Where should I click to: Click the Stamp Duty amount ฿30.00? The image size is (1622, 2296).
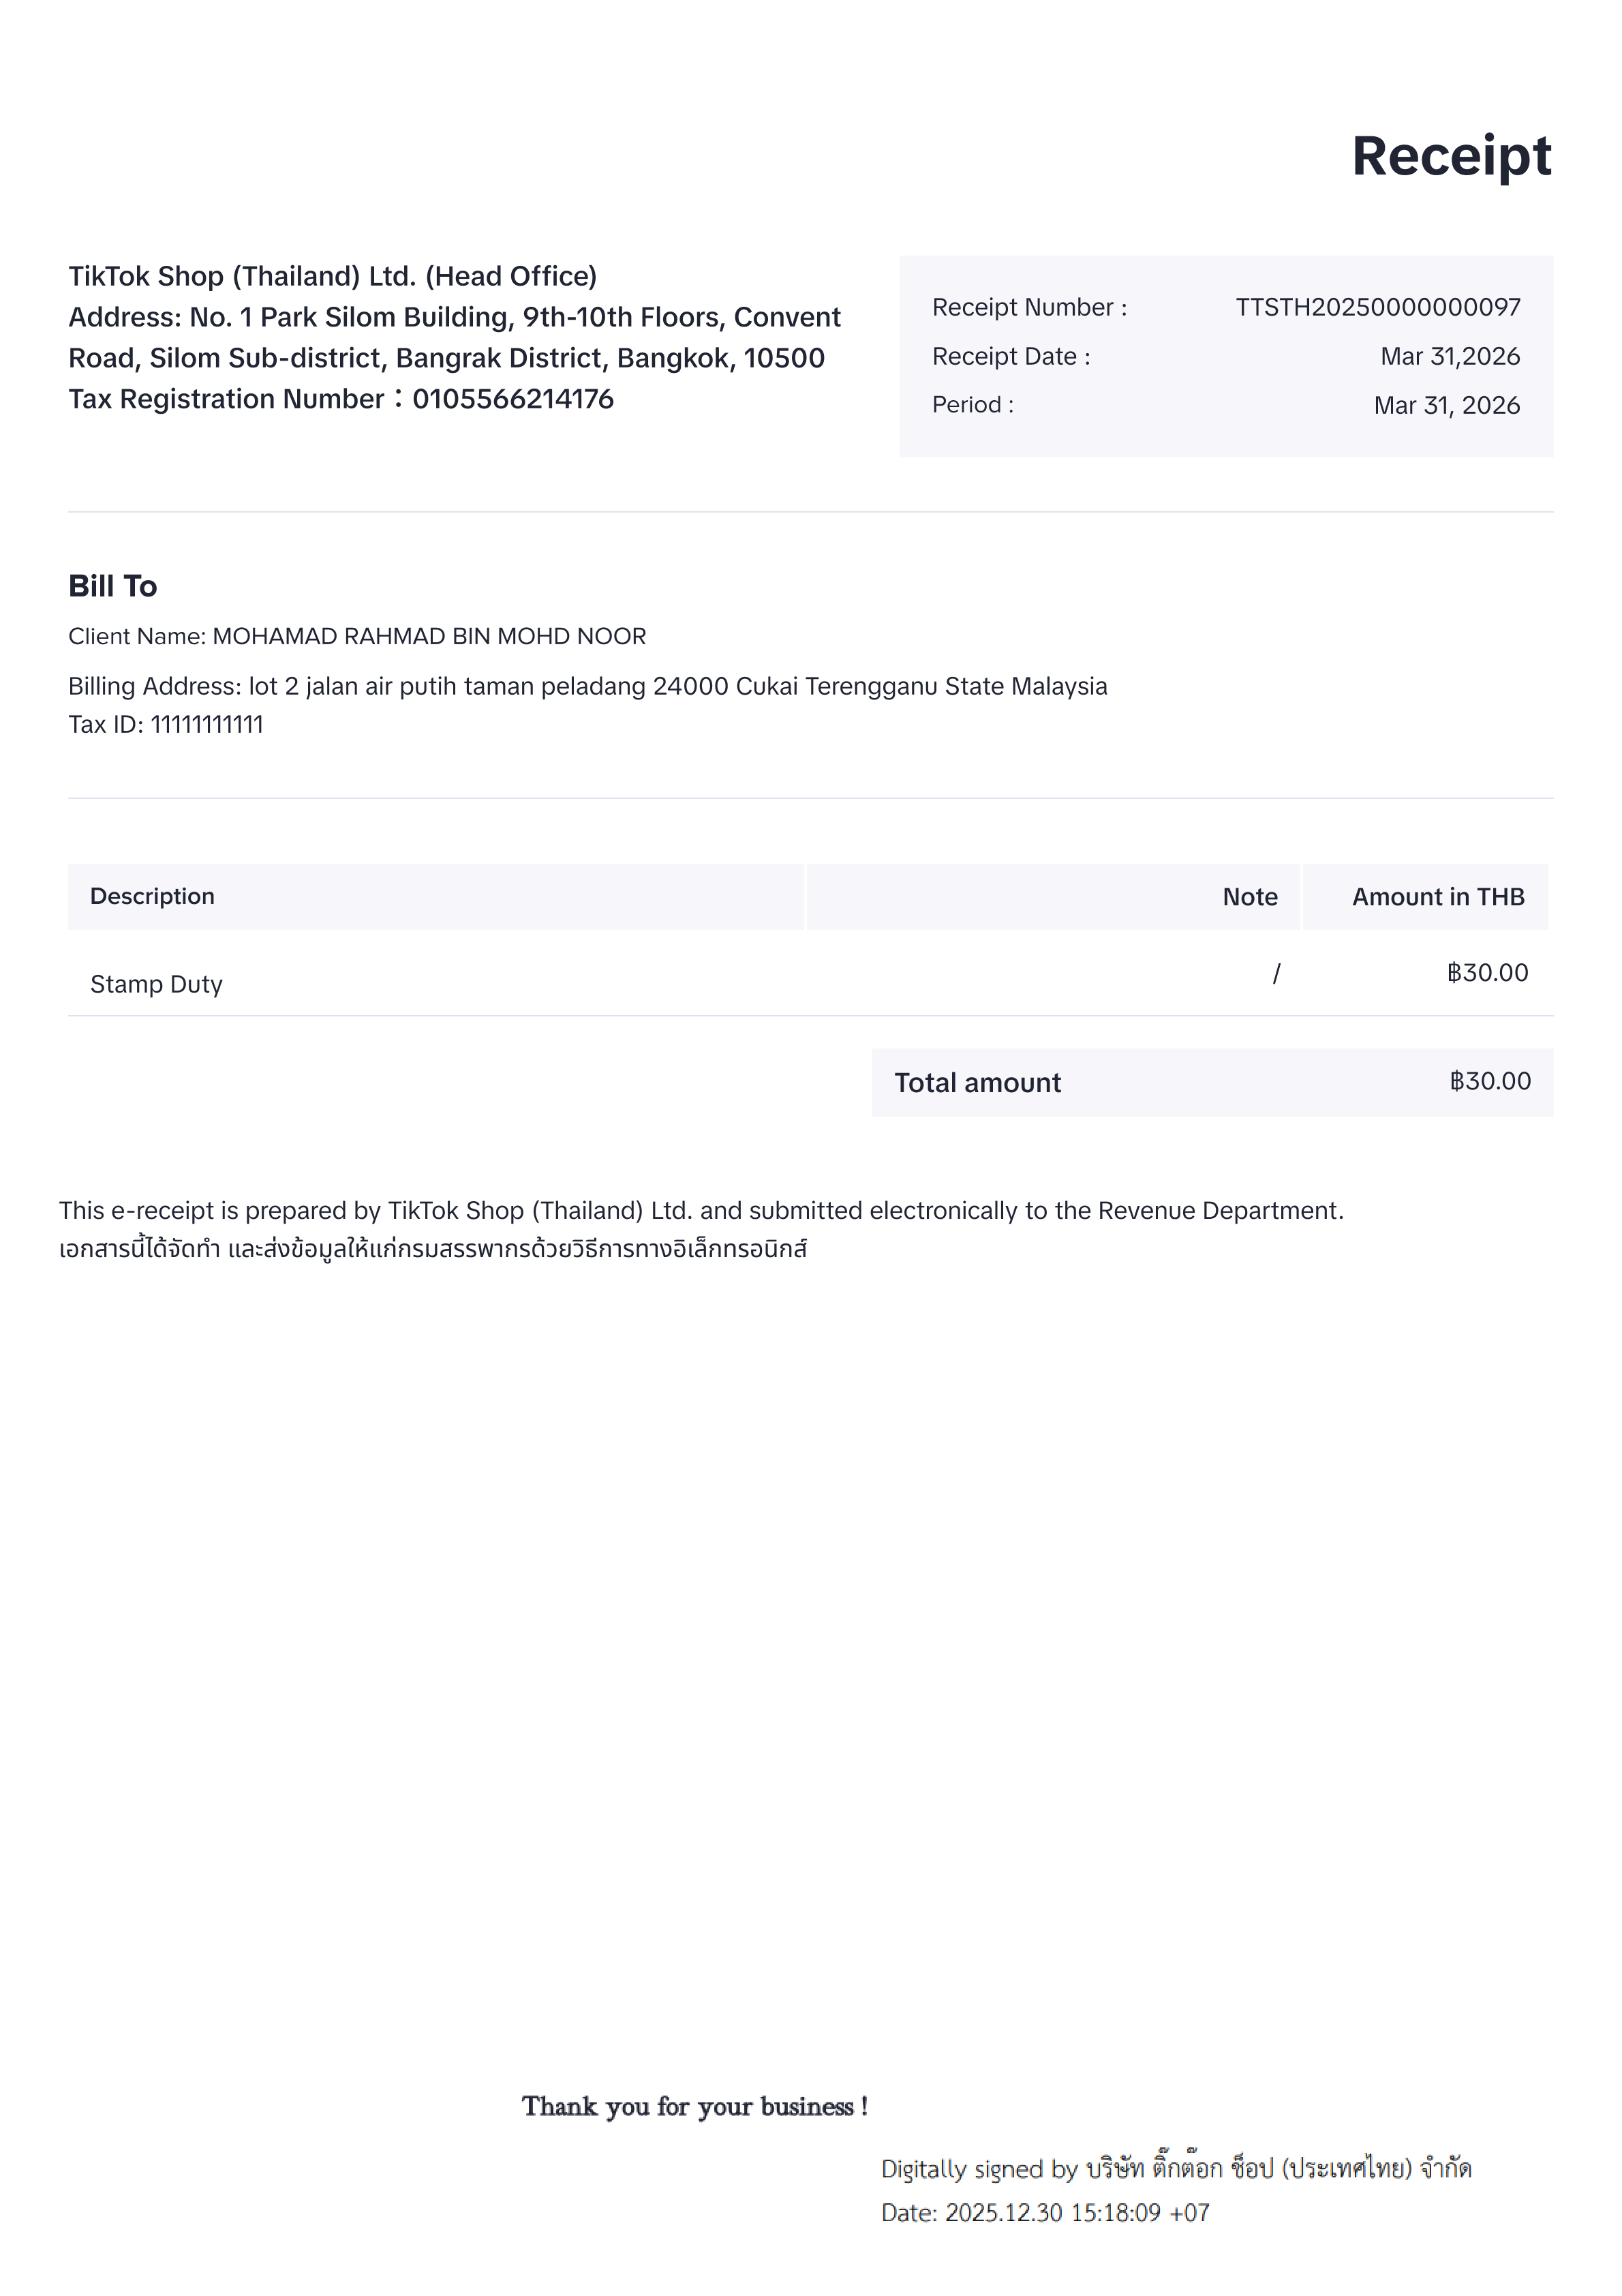pyautogui.click(x=1487, y=973)
